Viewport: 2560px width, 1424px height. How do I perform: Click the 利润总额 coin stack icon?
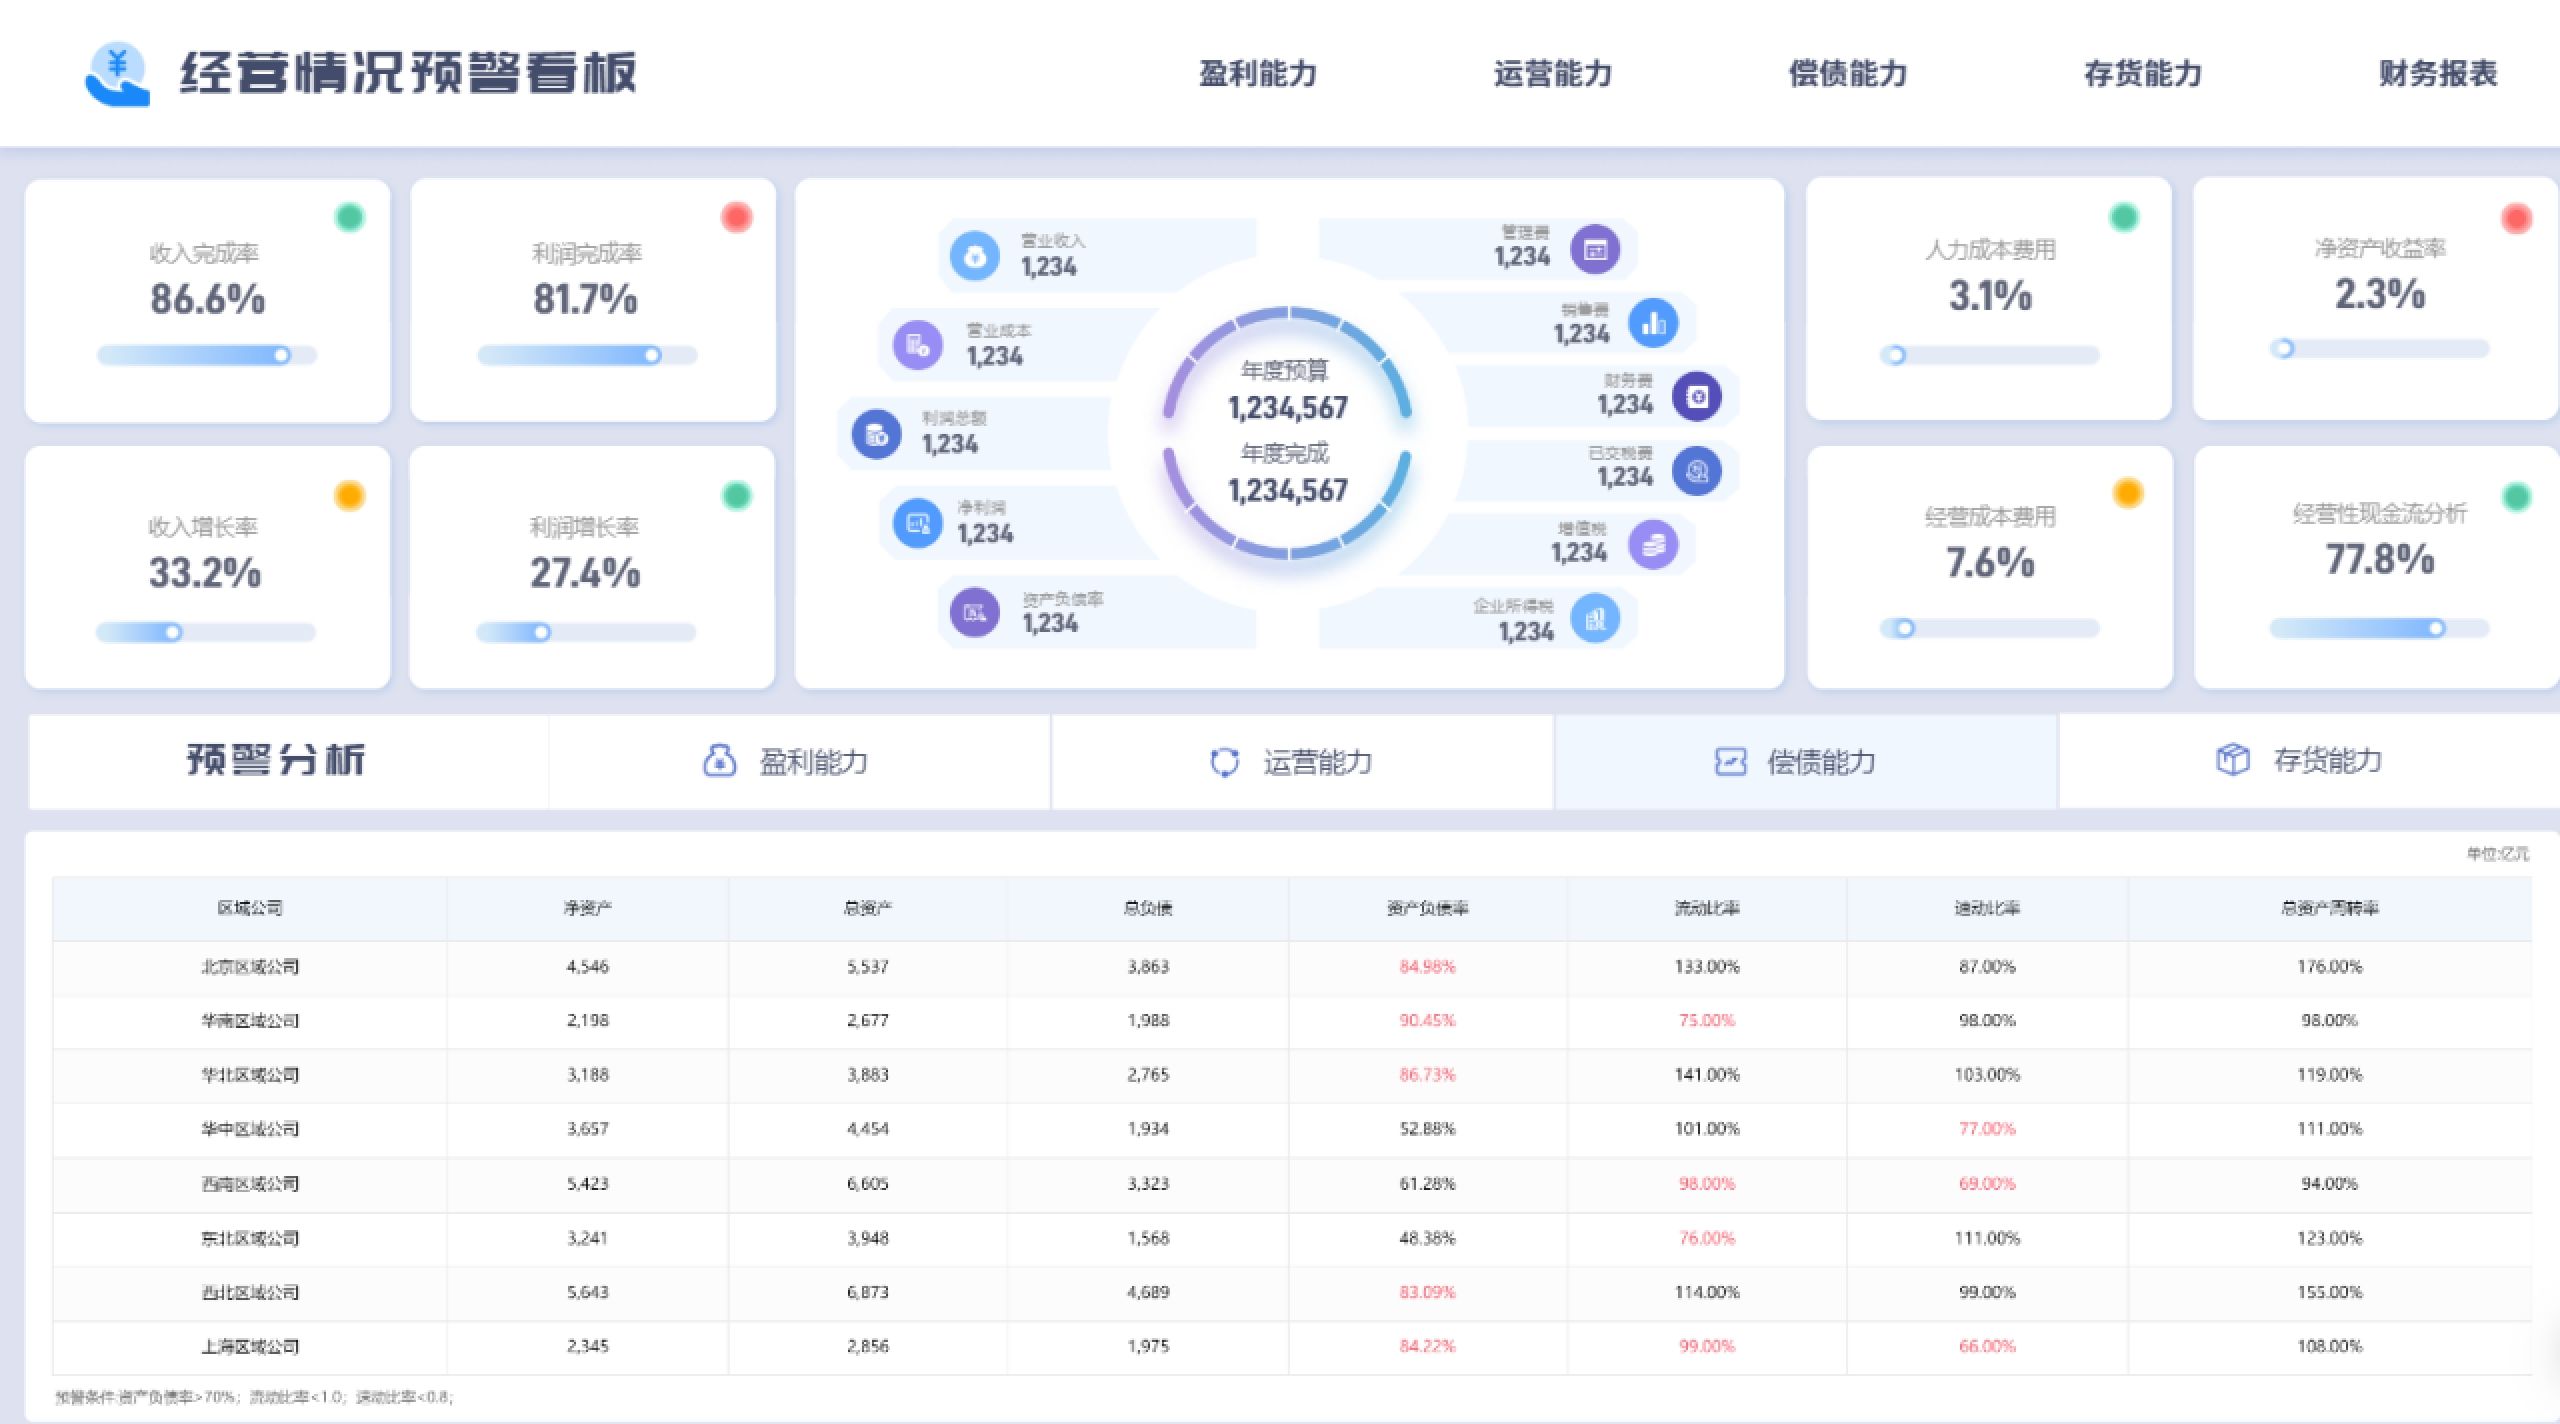(x=876, y=434)
